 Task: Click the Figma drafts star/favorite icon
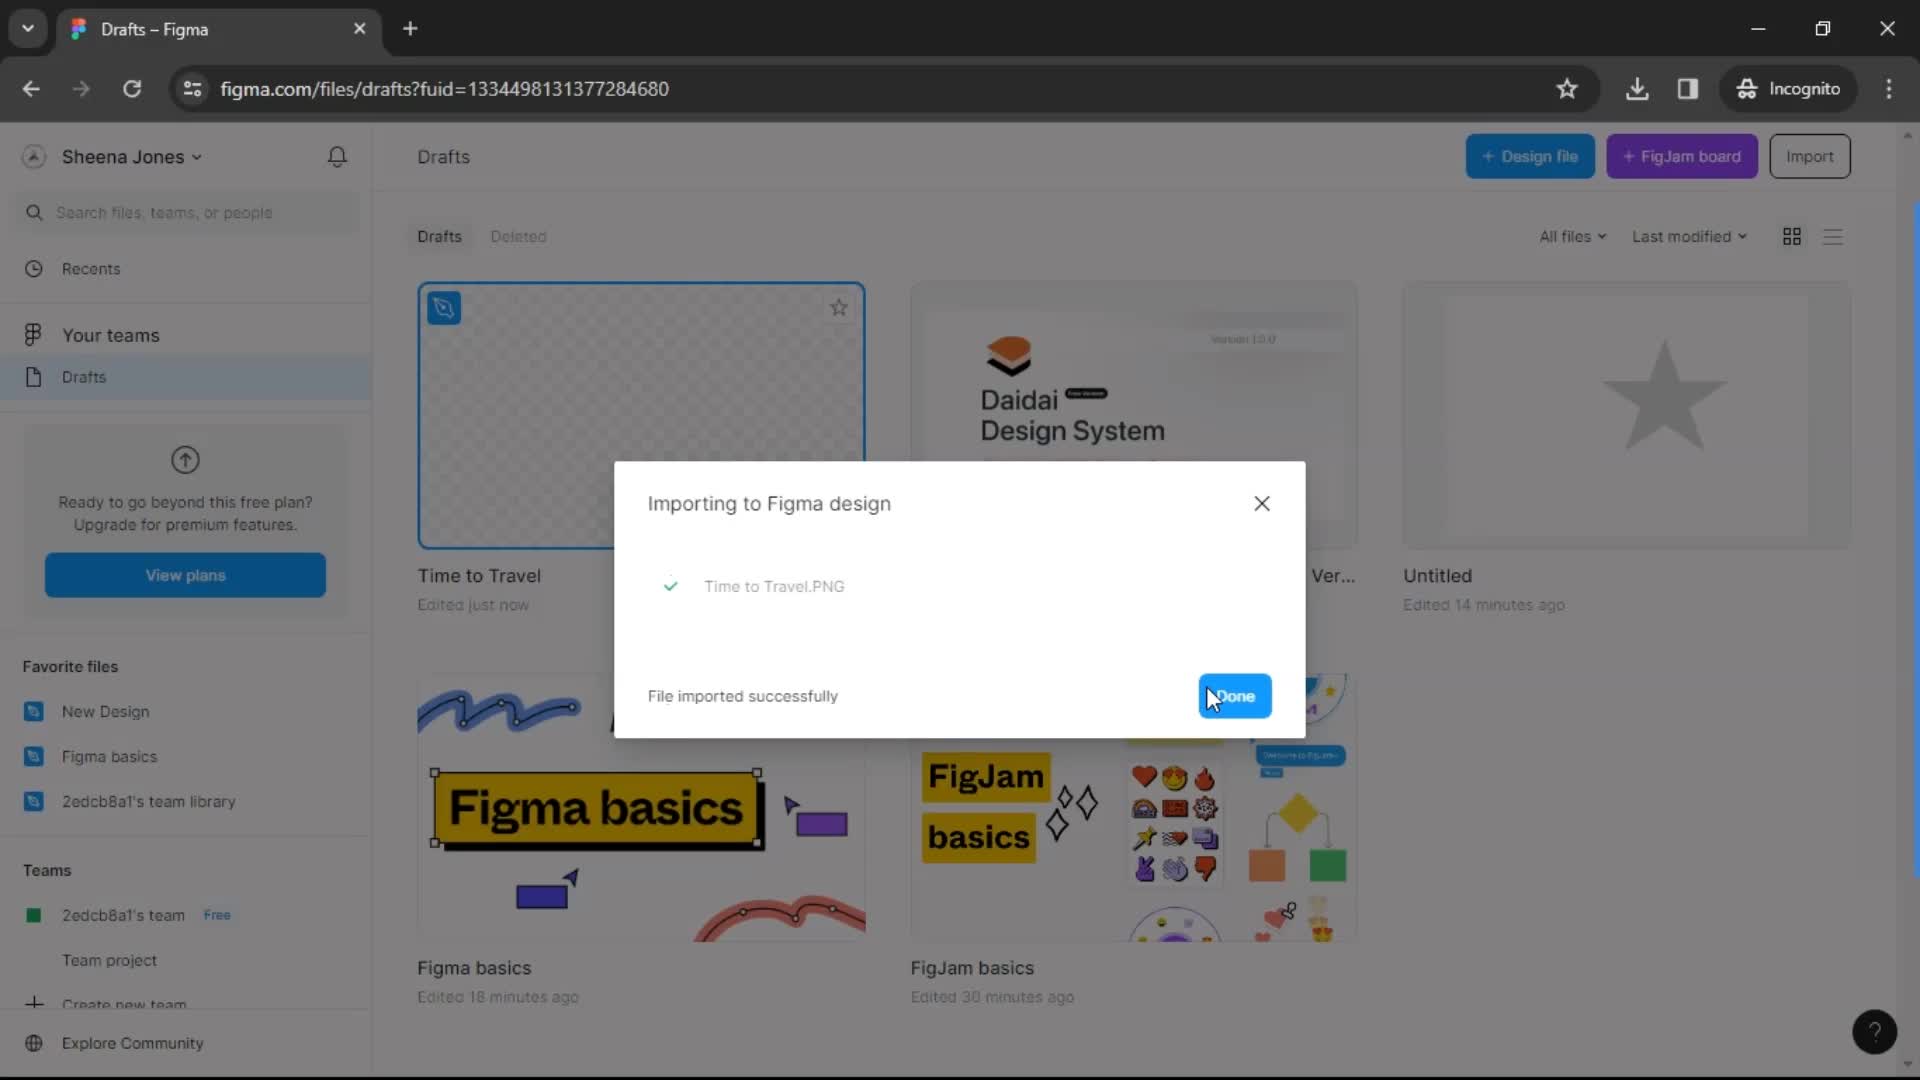coord(839,307)
